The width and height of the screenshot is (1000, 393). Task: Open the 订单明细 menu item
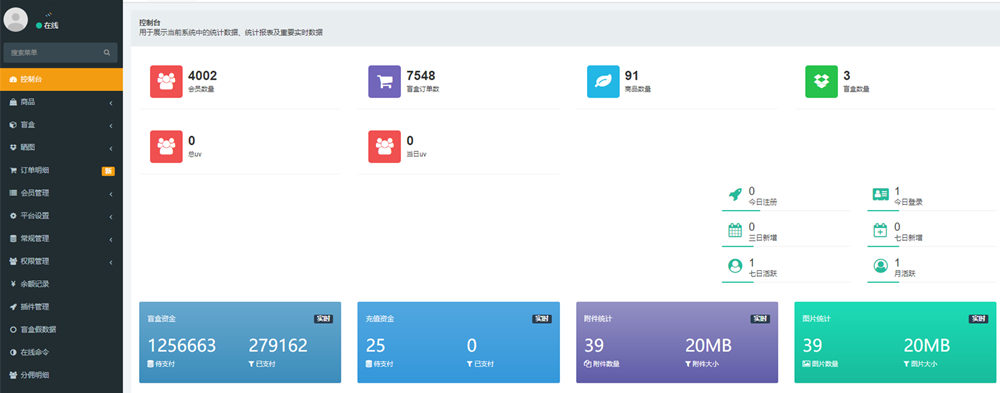[x=61, y=170]
